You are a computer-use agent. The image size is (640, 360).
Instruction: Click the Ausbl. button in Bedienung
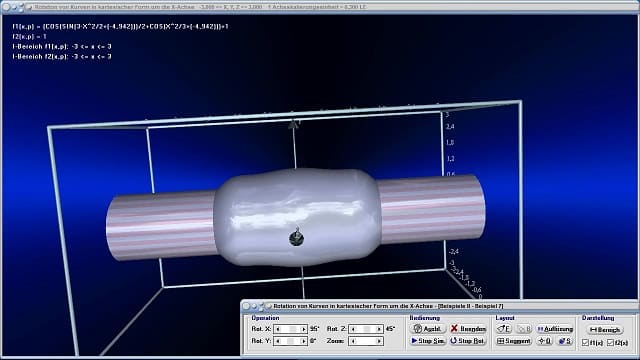click(x=427, y=329)
